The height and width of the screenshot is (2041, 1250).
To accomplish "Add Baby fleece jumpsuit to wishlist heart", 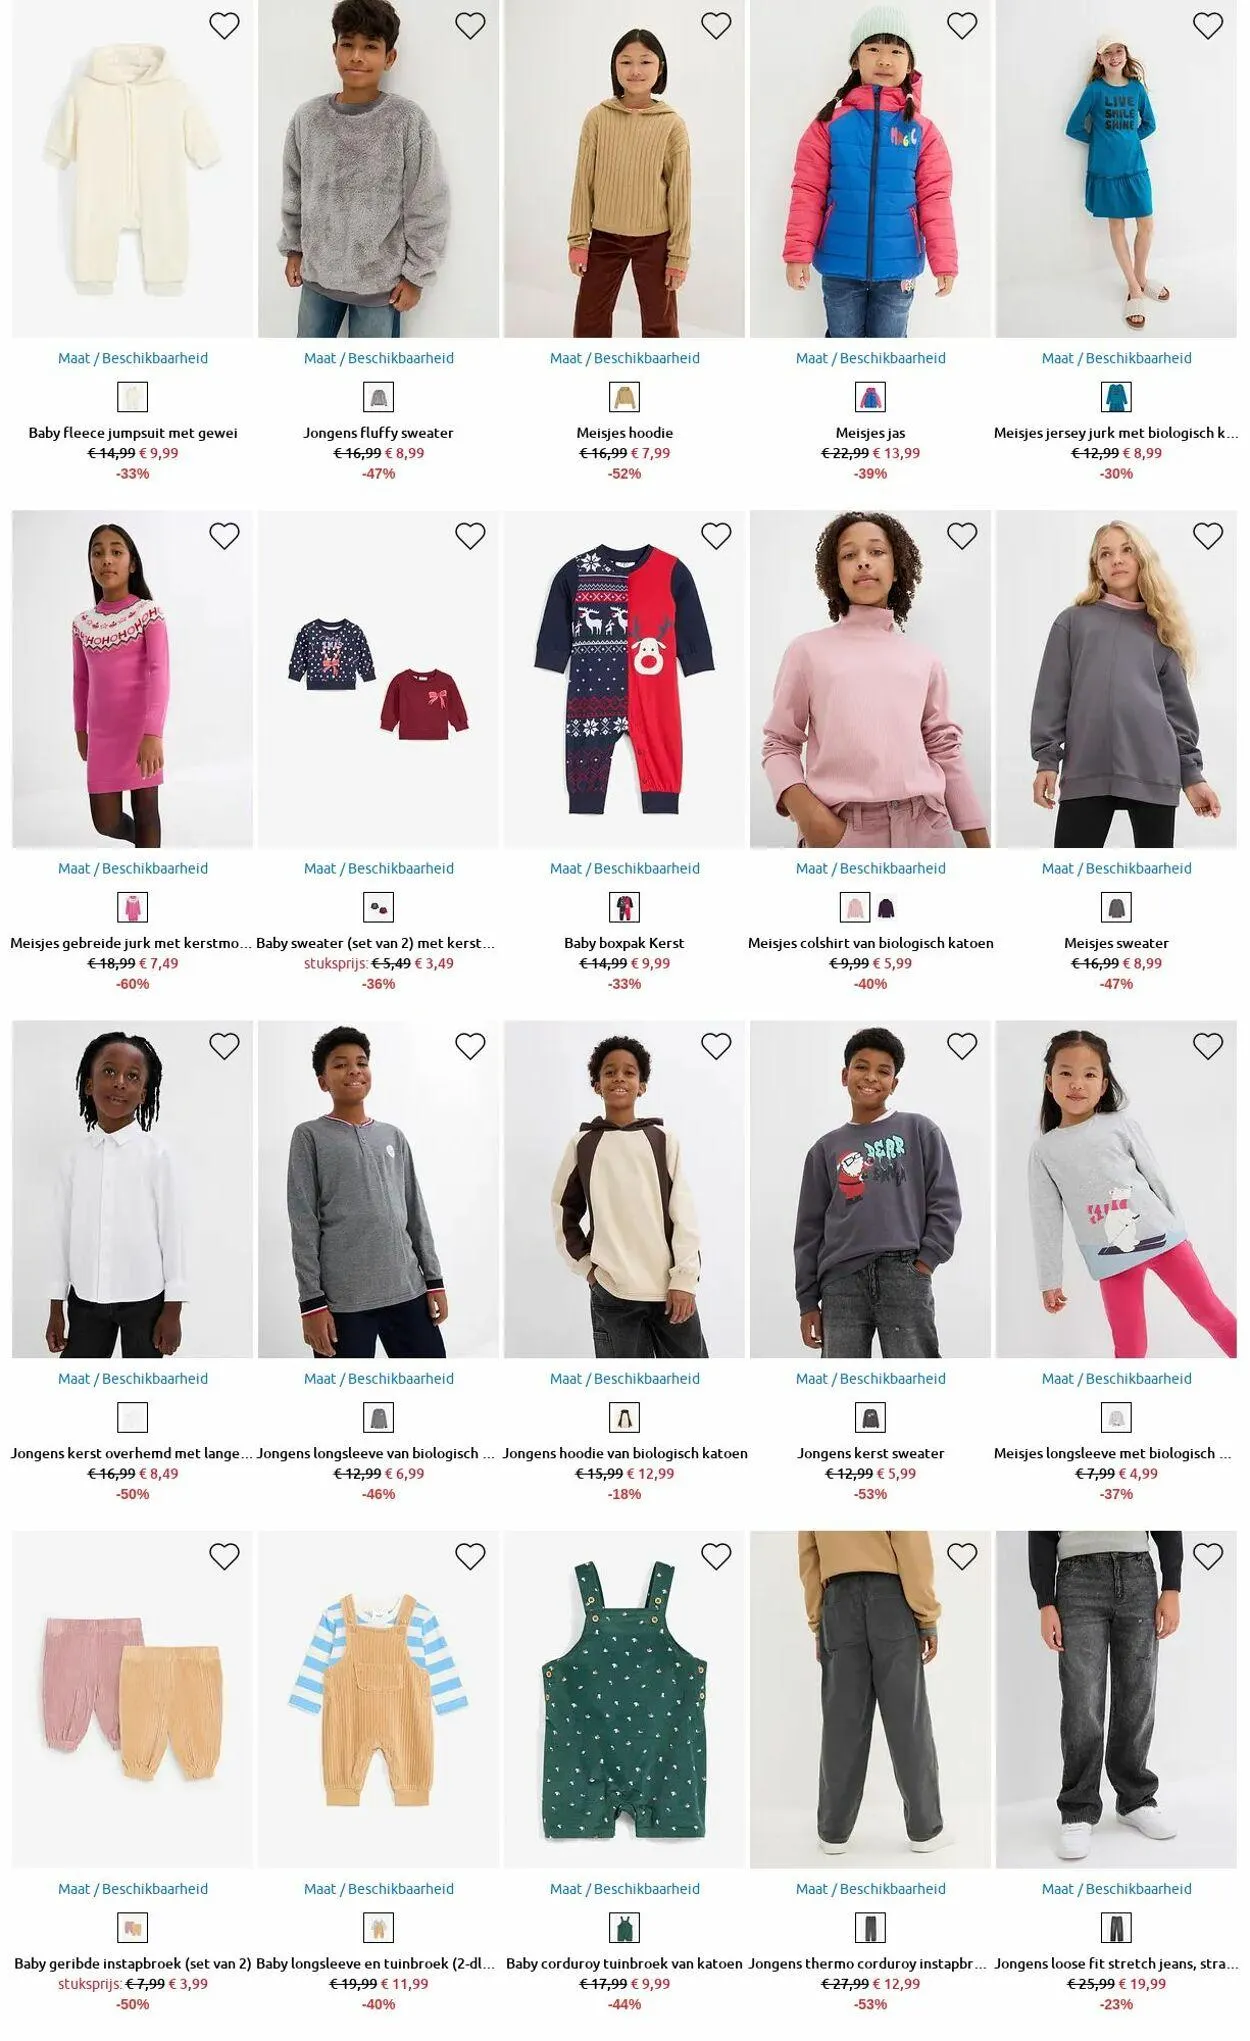I will pyautogui.click(x=224, y=26).
